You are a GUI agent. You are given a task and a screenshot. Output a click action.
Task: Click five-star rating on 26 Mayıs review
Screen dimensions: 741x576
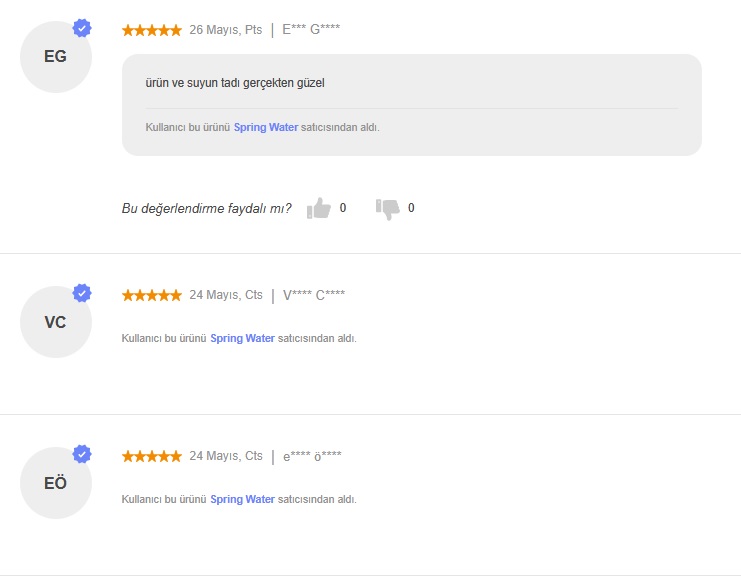pos(152,30)
